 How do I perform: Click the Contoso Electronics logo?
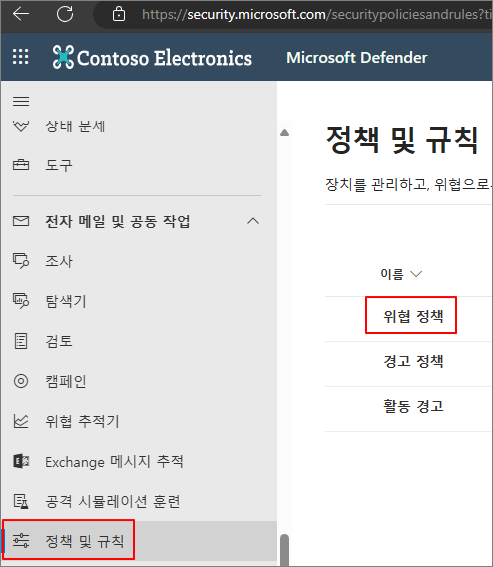[152, 57]
